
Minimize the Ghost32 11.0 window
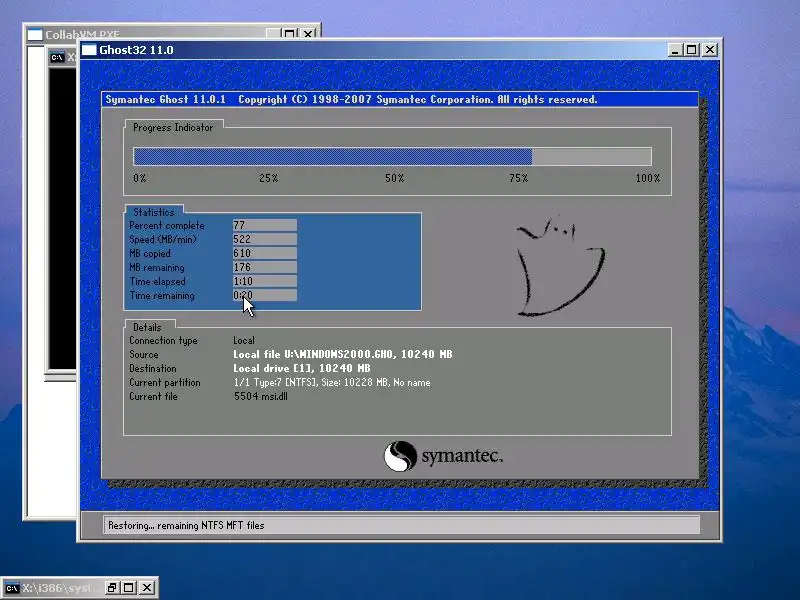pyautogui.click(x=675, y=49)
